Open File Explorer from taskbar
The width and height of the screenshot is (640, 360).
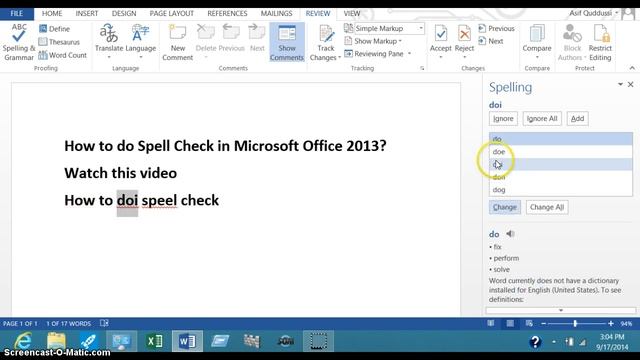[56, 341]
